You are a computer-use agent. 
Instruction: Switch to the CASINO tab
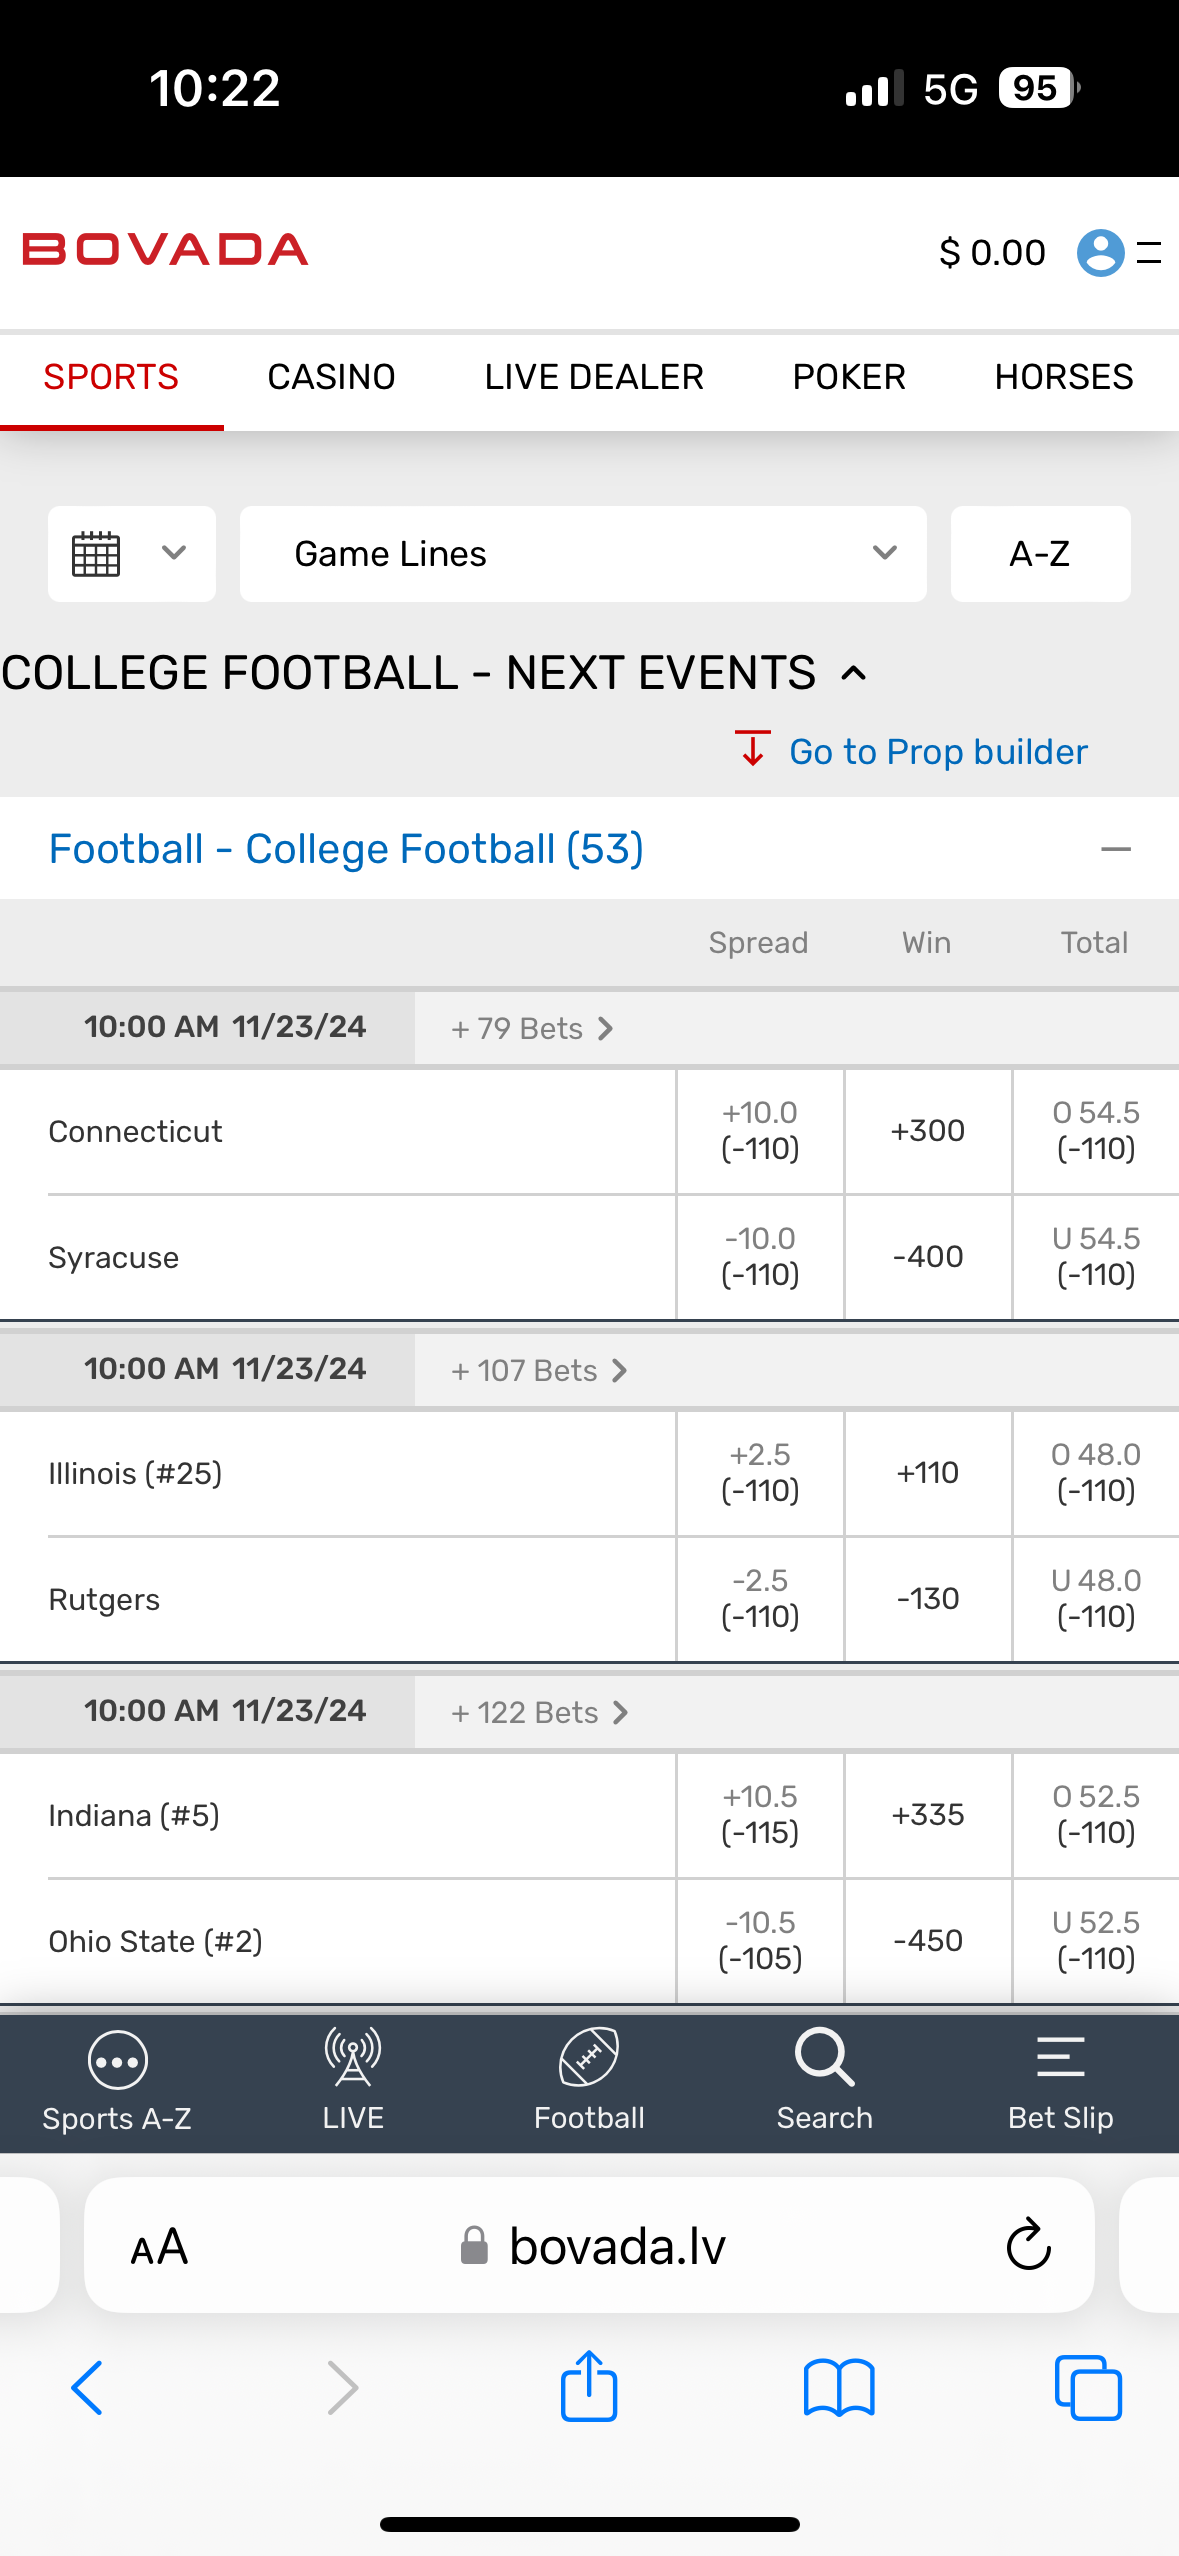point(331,377)
